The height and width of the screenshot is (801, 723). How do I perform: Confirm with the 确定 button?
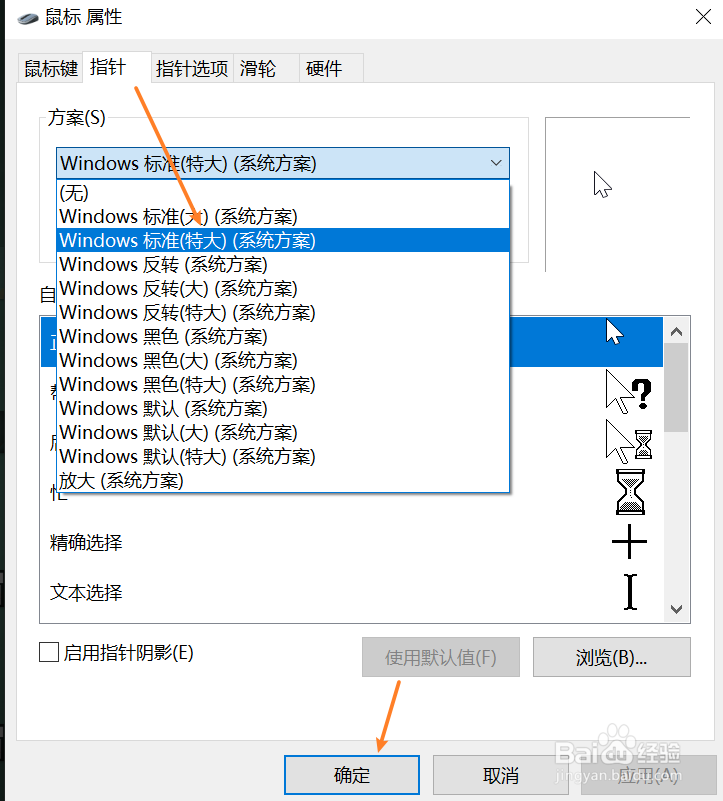[x=352, y=775]
